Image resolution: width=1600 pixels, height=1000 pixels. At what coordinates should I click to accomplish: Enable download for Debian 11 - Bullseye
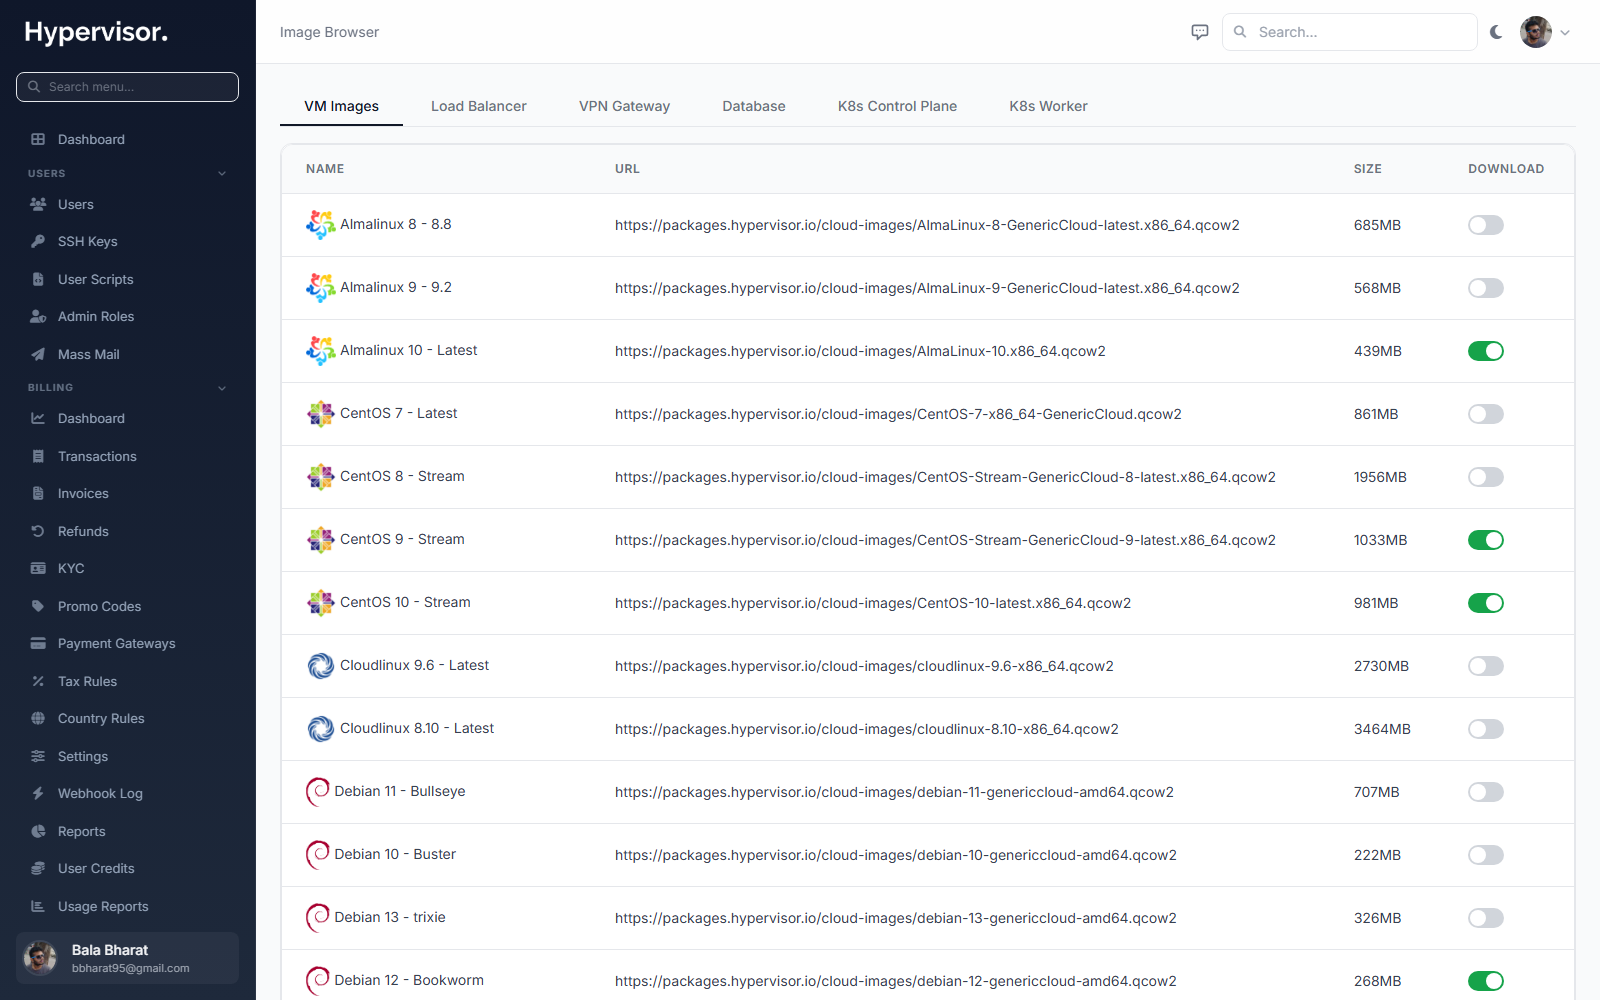point(1486,792)
